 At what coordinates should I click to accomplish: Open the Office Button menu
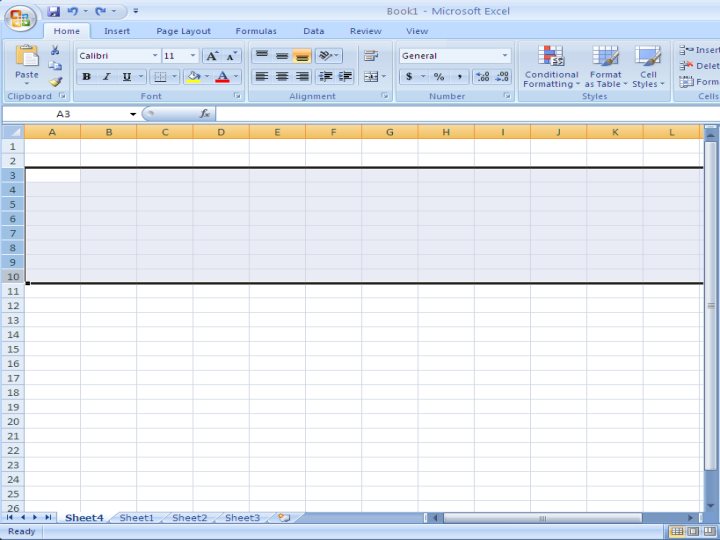coord(20,18)
